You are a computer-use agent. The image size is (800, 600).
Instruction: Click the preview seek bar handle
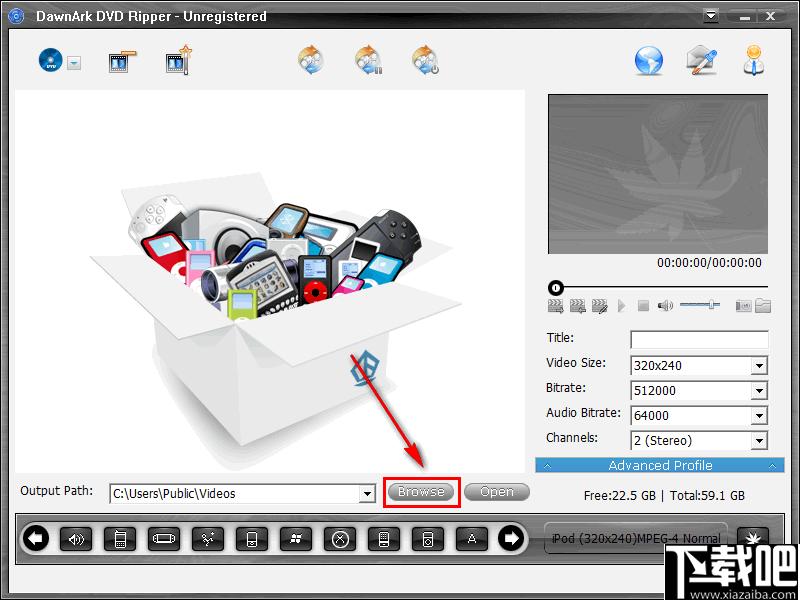(x=555, y=288)
